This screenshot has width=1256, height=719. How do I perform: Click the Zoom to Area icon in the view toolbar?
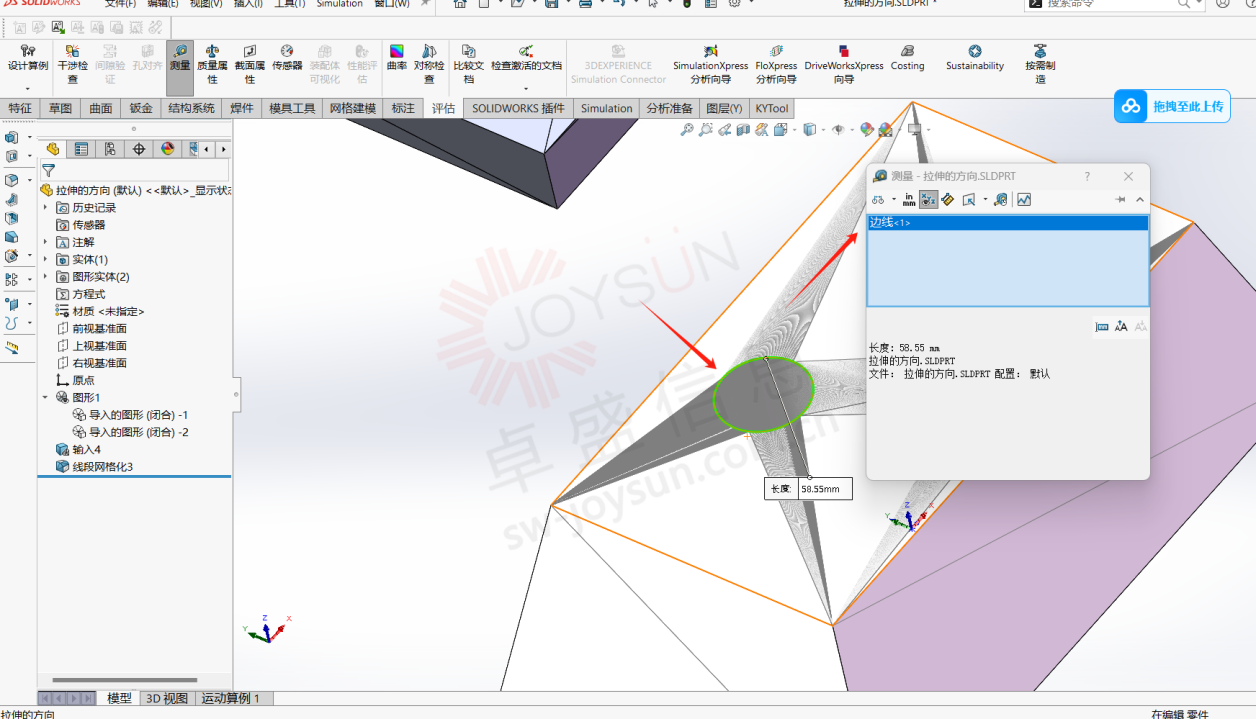(706, 129)
